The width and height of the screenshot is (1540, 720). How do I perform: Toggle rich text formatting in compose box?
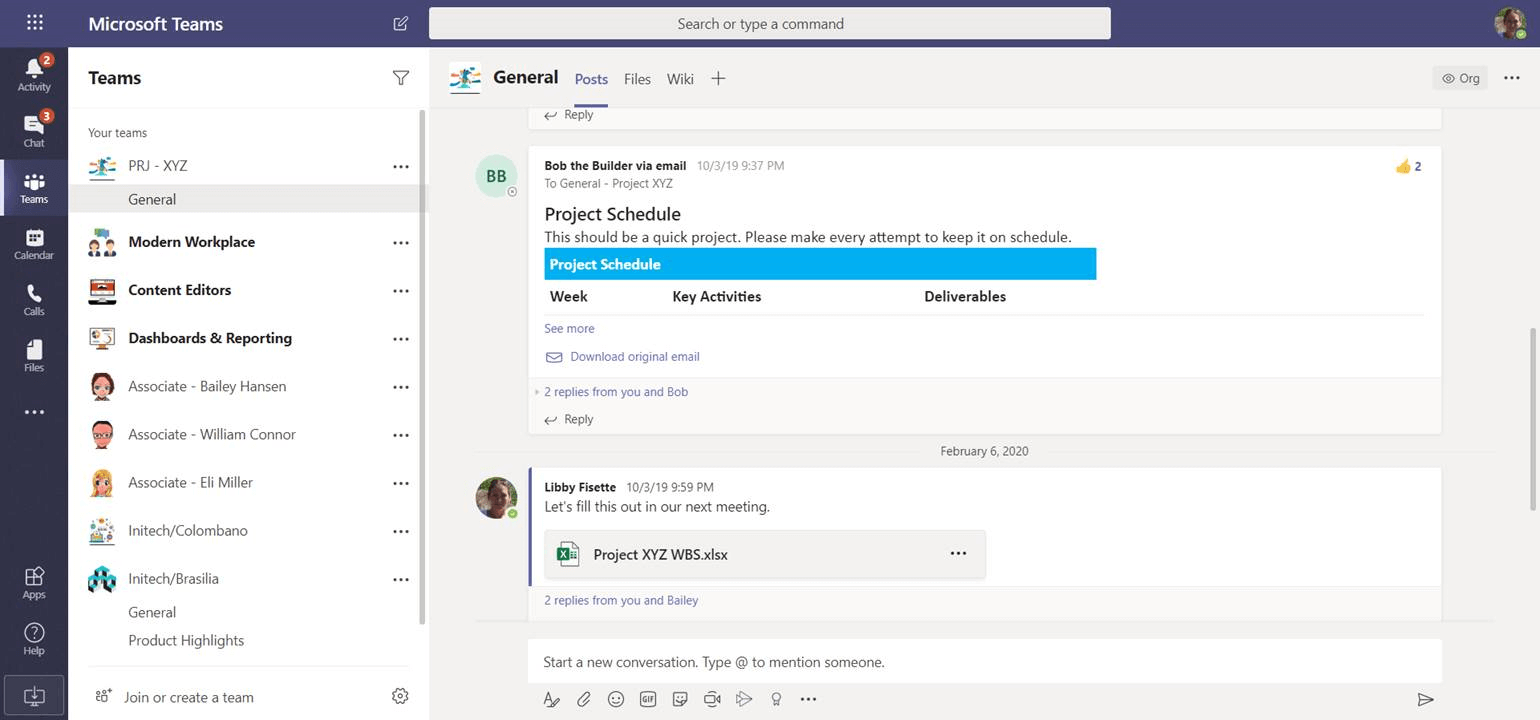[x=552, y=699]
